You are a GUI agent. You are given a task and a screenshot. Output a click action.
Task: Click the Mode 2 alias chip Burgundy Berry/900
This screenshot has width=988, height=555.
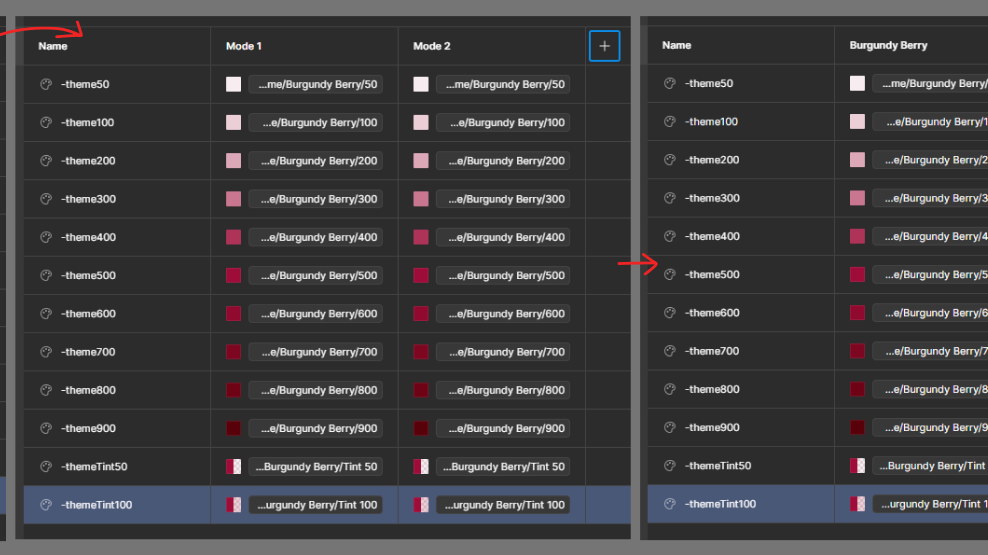pos(503,428)
